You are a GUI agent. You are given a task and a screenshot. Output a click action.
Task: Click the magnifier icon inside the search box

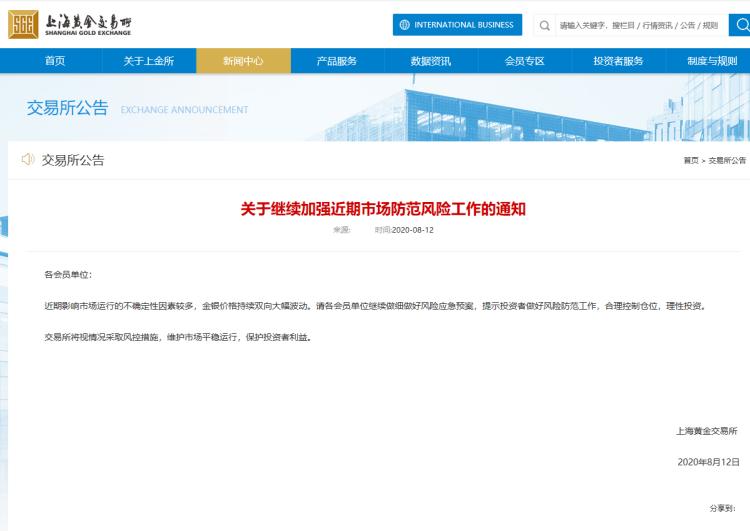coord(544,25)
